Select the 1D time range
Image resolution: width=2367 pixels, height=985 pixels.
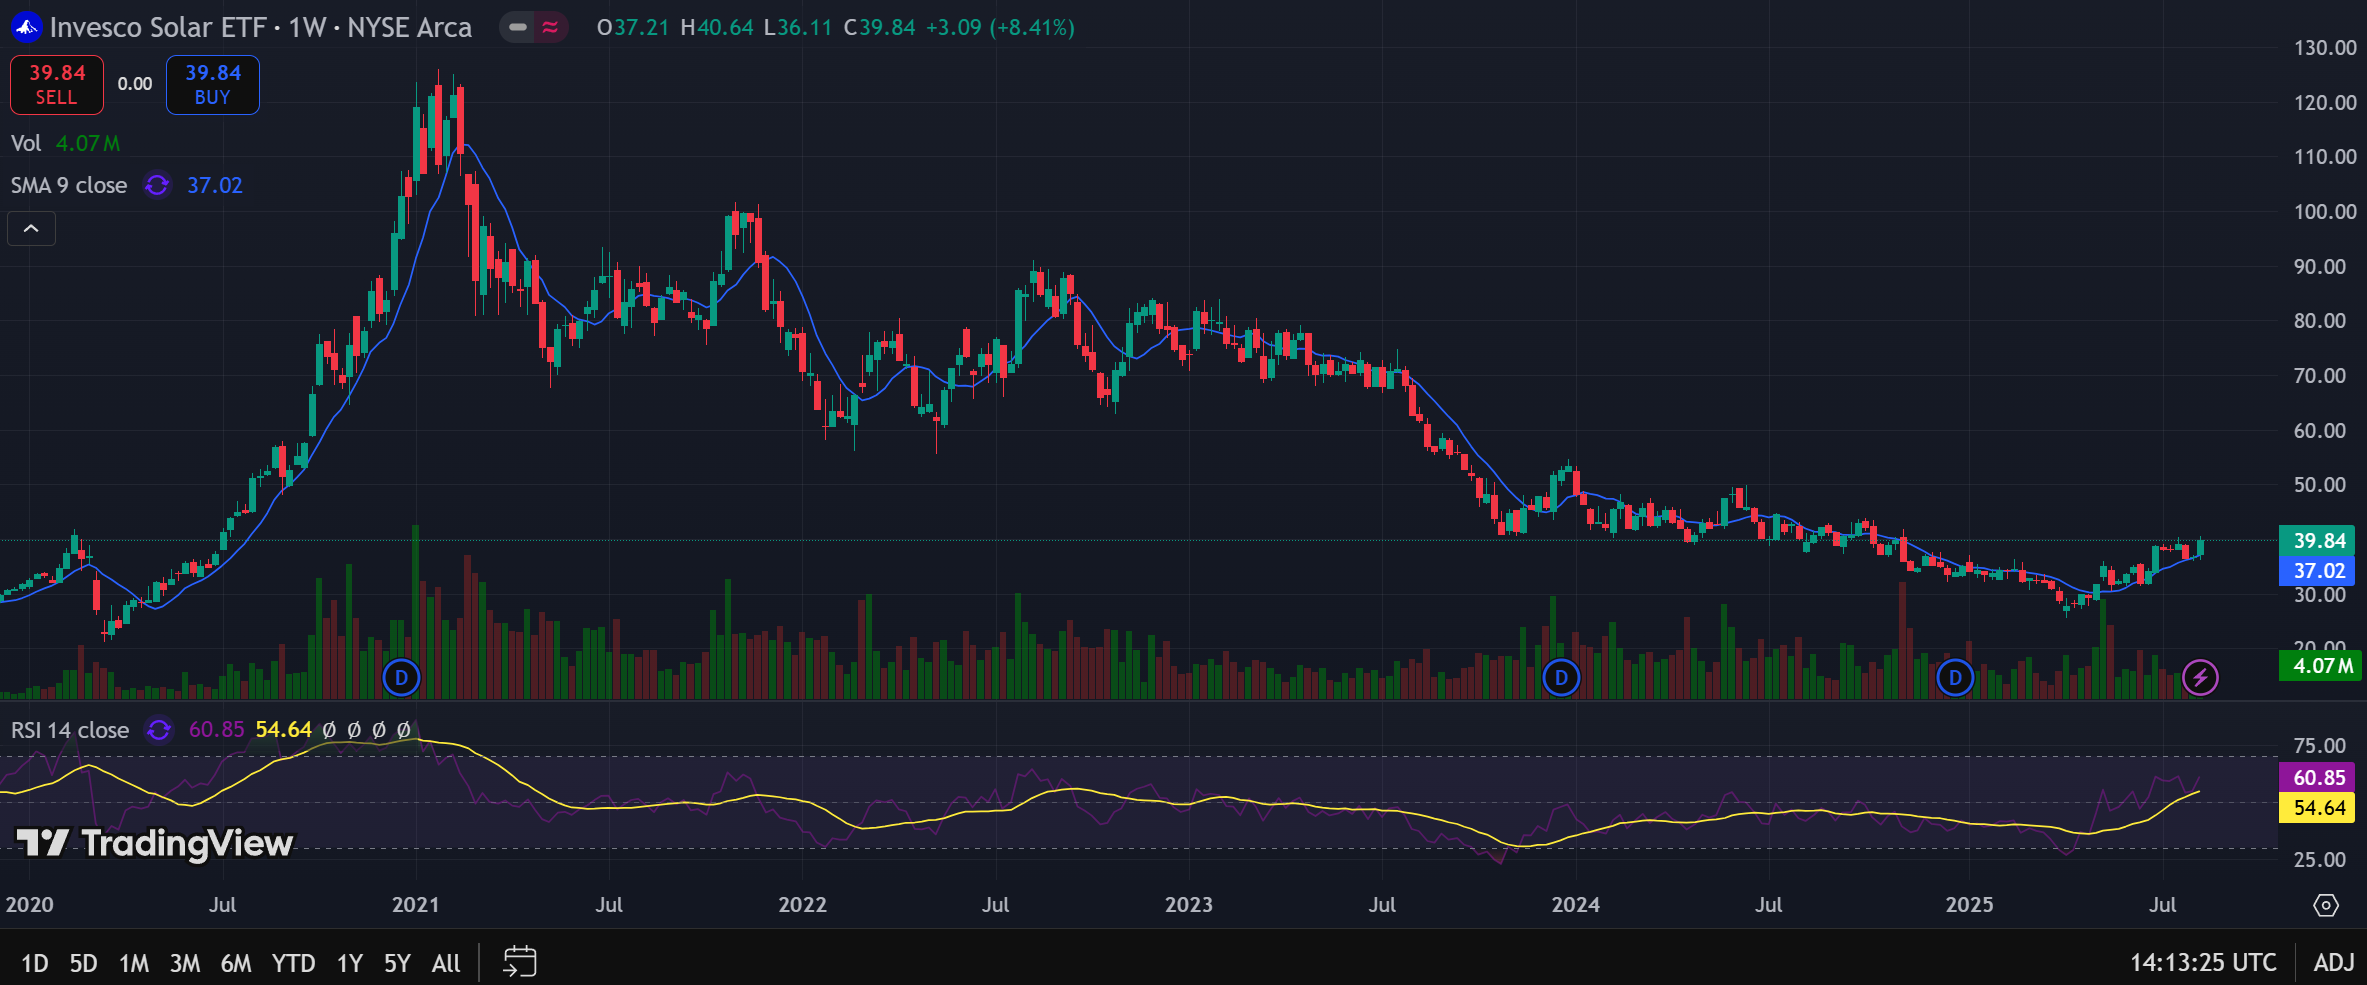click(34, 963)
